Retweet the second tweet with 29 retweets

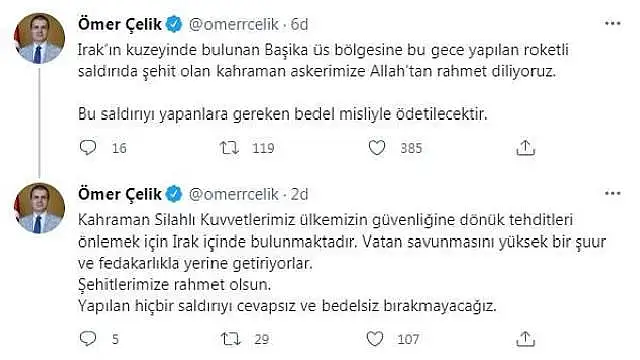pos(231,339)
